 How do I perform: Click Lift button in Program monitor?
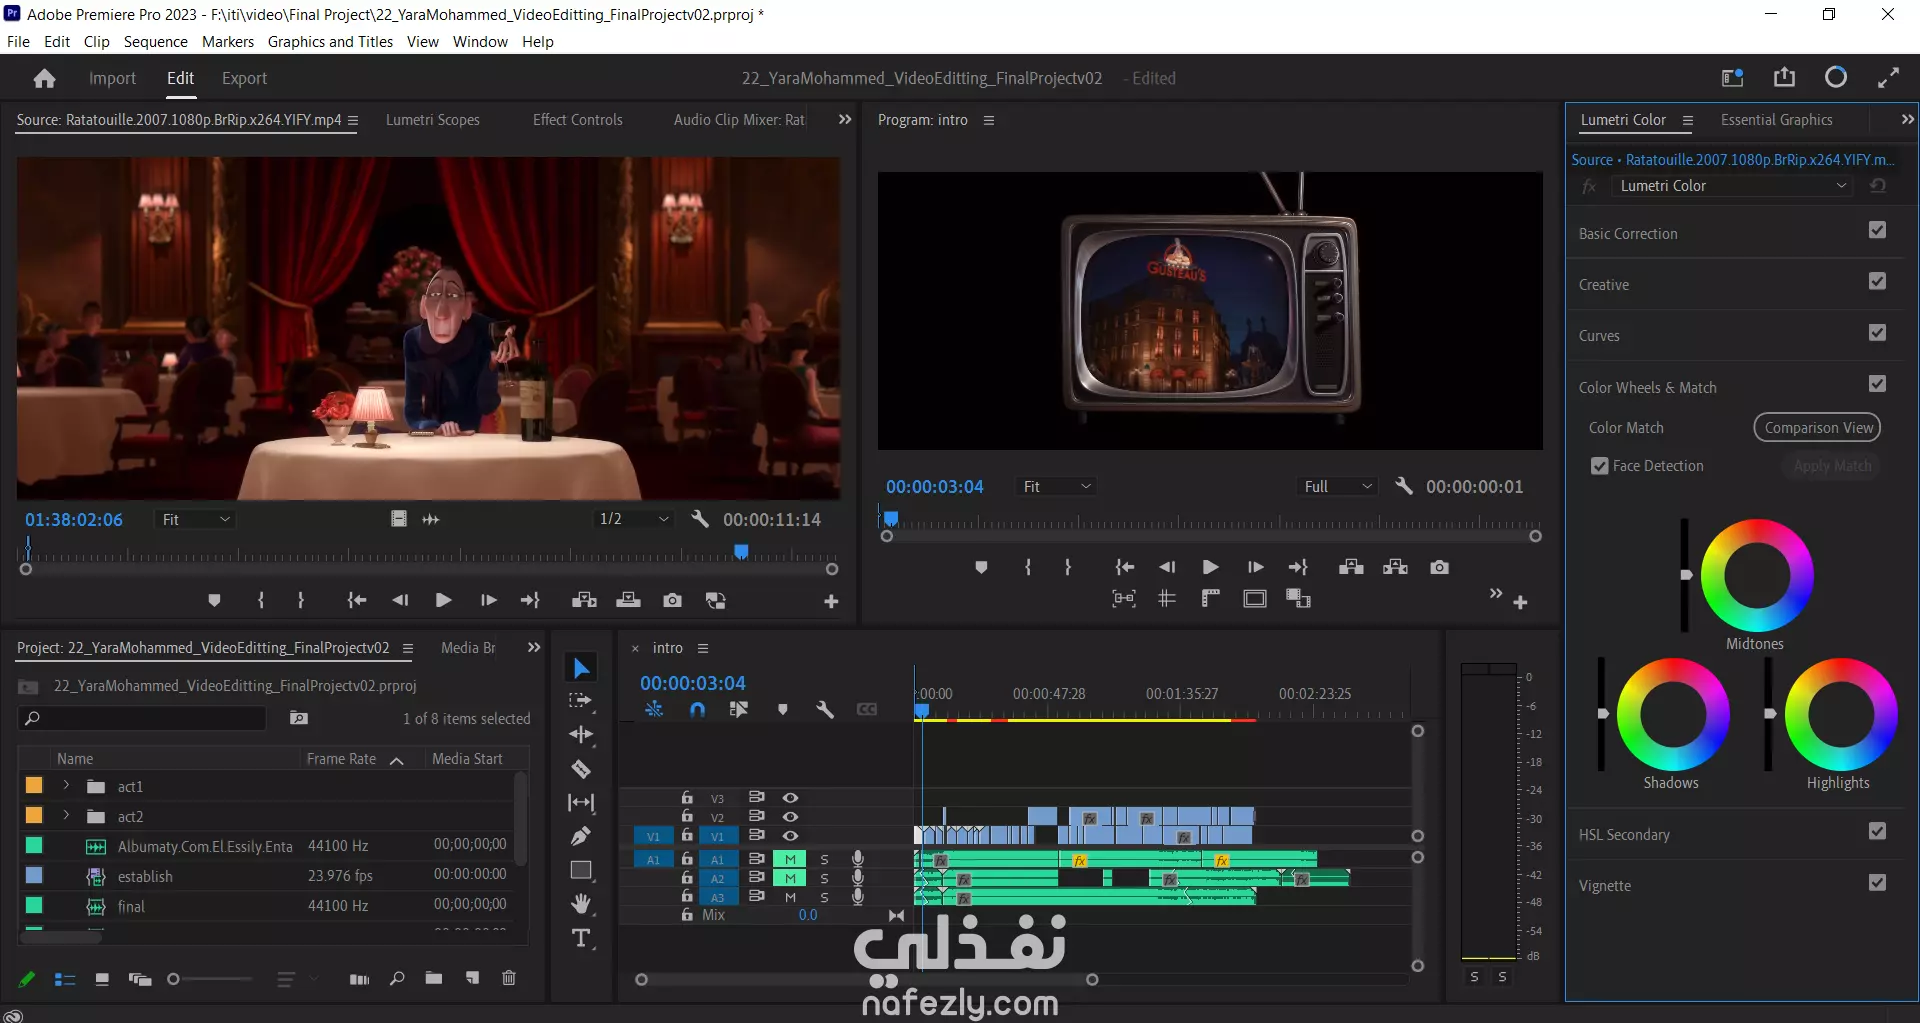tap(1351, 567)
